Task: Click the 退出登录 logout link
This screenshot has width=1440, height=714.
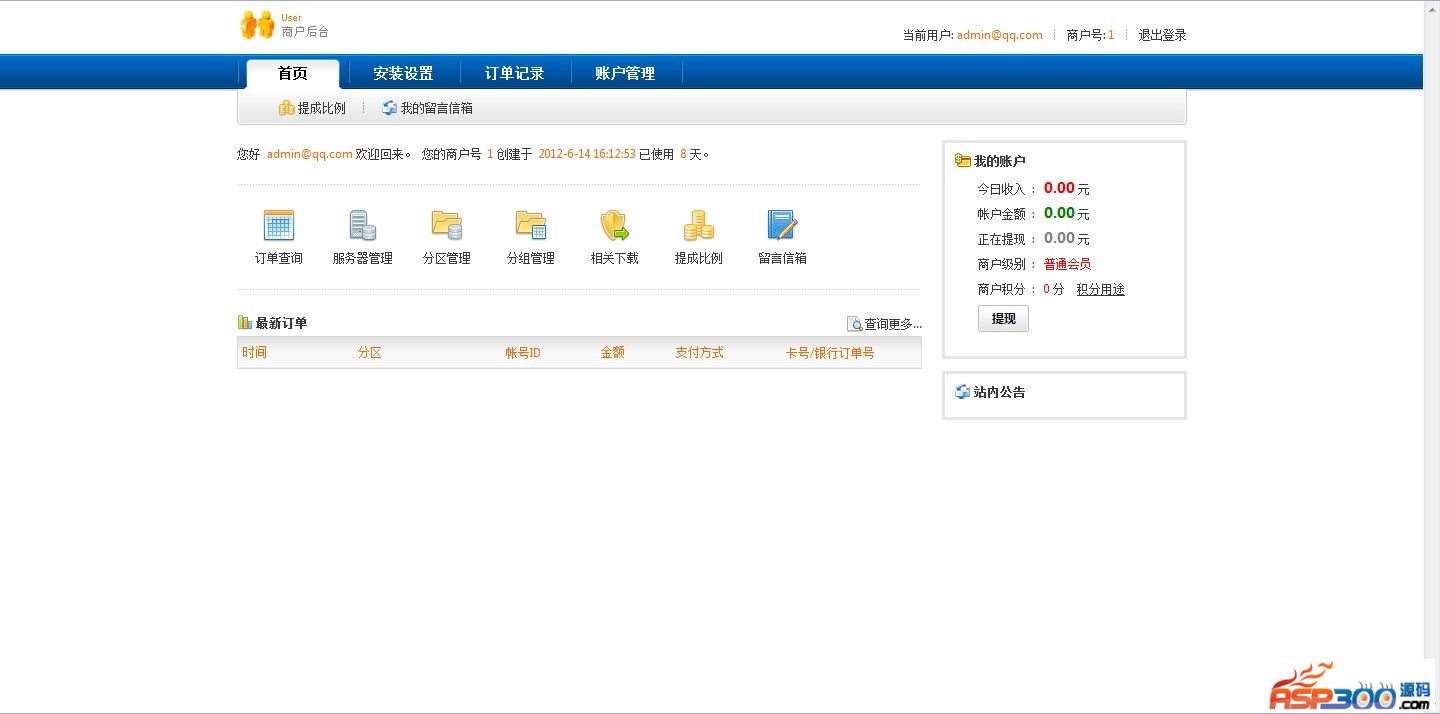Action: tap(1162, 35)
